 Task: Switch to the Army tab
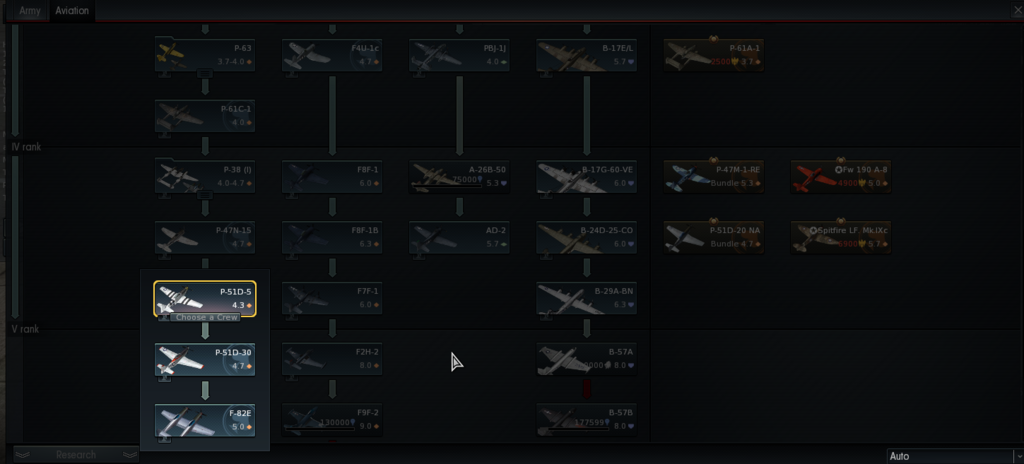pyautogui.click(x=29, y=11)
